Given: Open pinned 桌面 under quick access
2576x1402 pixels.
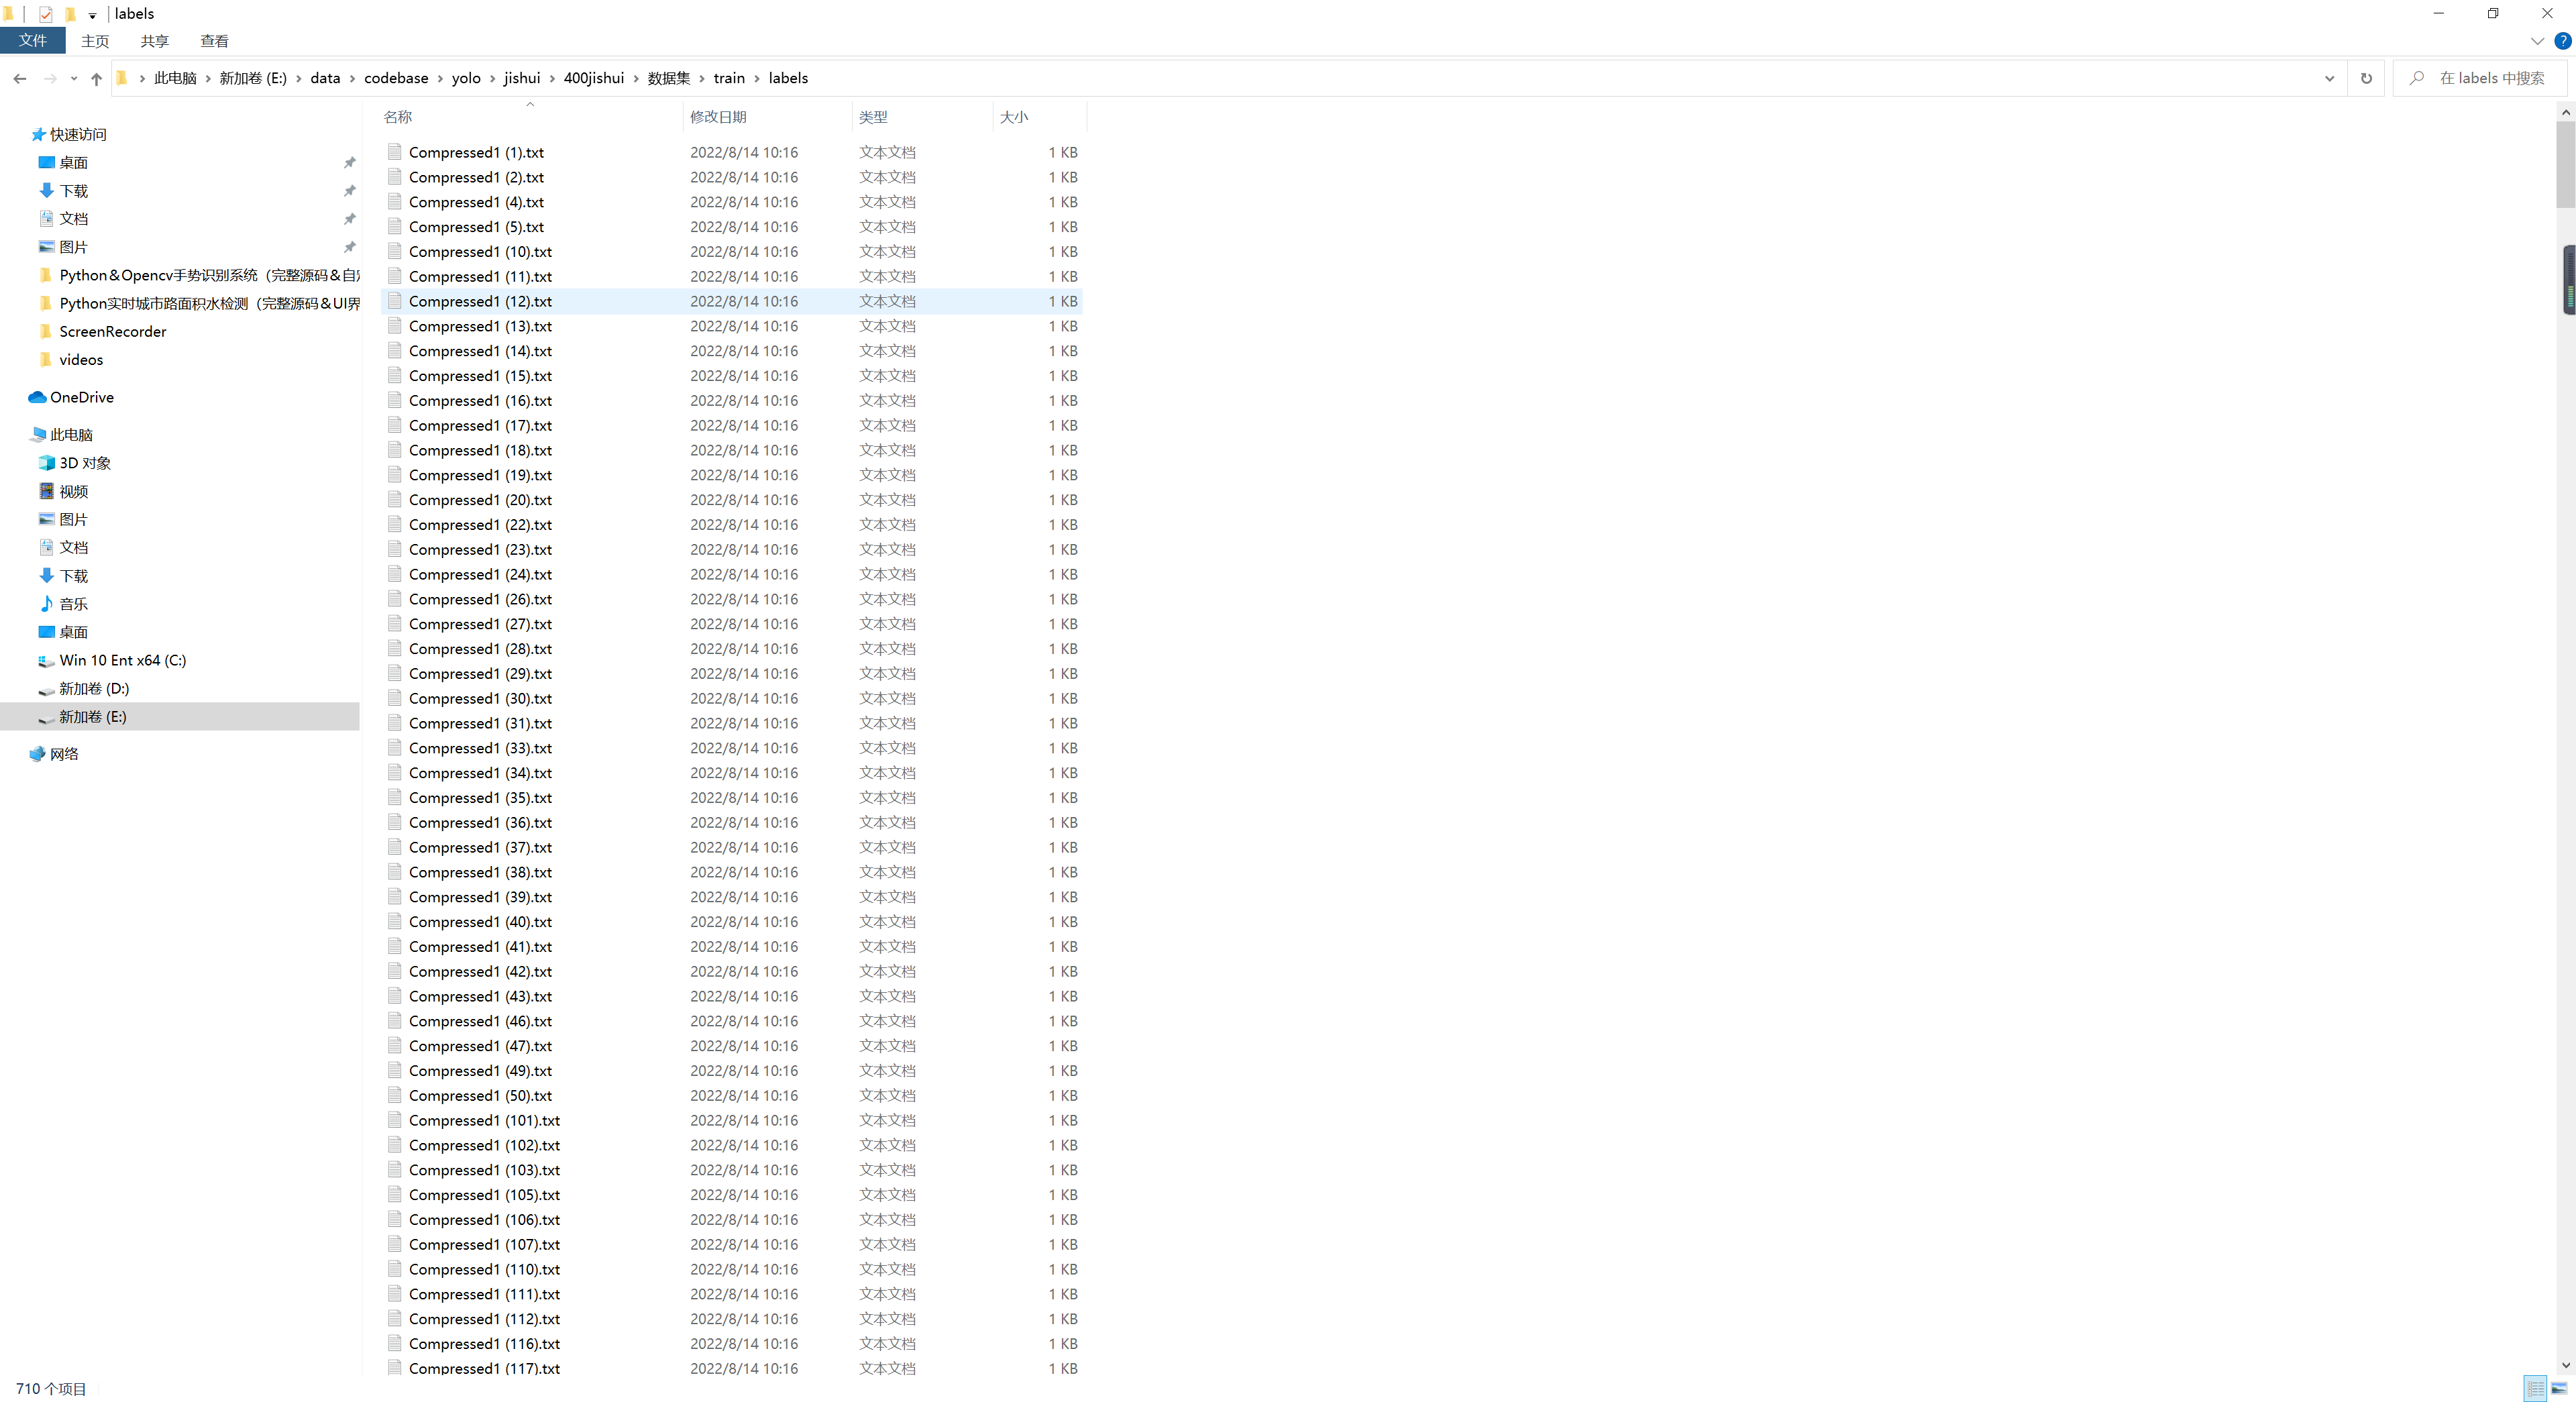Looking at the screenshot, I should [x=73, y=162].
